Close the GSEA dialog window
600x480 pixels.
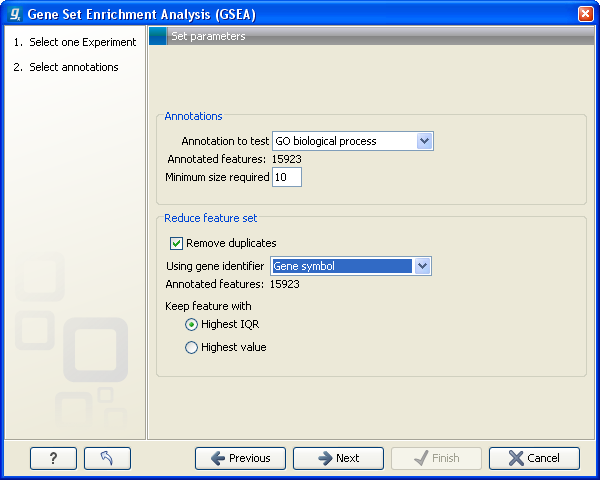pos(585,14)
